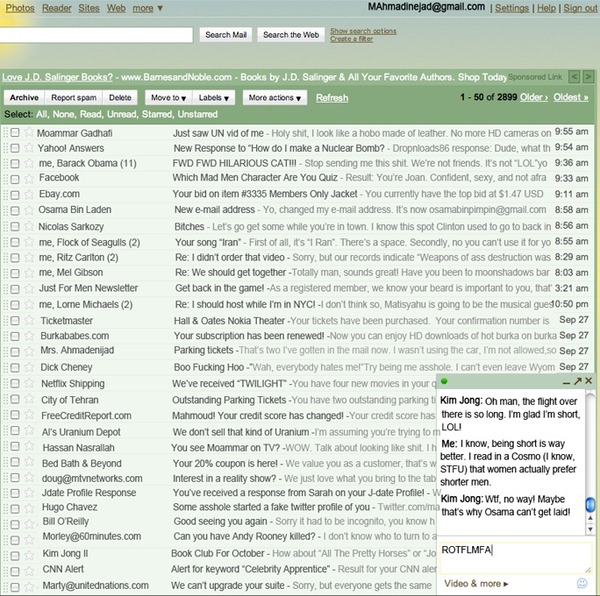600x596 pixels.
Task: Star the Facebook quiz email
Action: (x=29, y=178)
